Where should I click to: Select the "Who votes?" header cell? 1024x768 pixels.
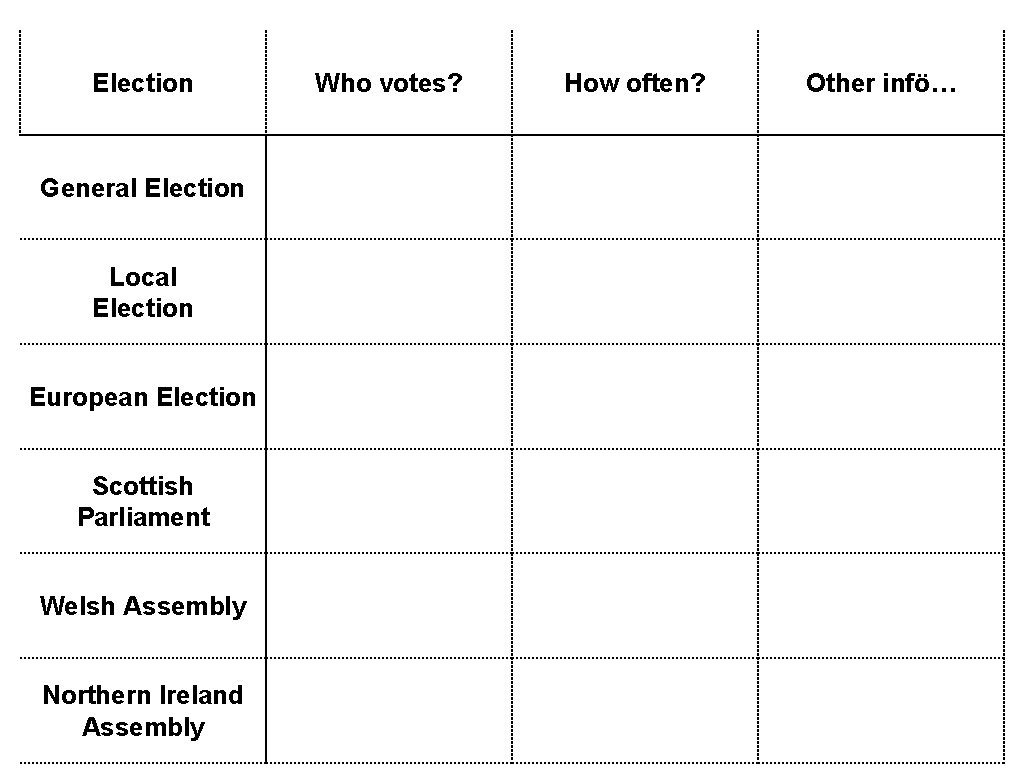click(389, 83)
